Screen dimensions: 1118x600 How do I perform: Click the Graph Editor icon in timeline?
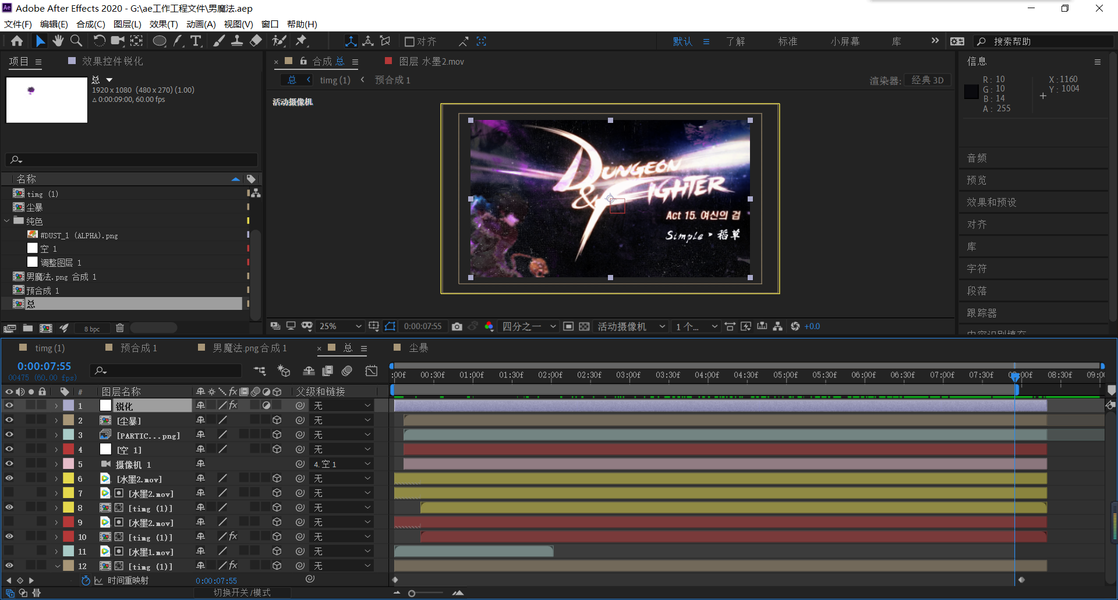click(371, 371)
